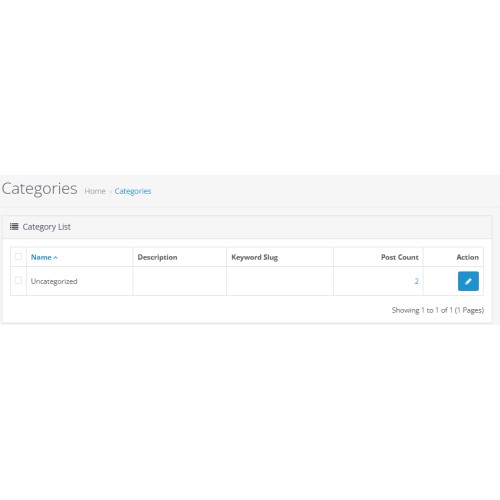The height and width of the screenshot is (500, 500).
Task: Check the Uncategorized row checkbox
Action: [18, 280]
